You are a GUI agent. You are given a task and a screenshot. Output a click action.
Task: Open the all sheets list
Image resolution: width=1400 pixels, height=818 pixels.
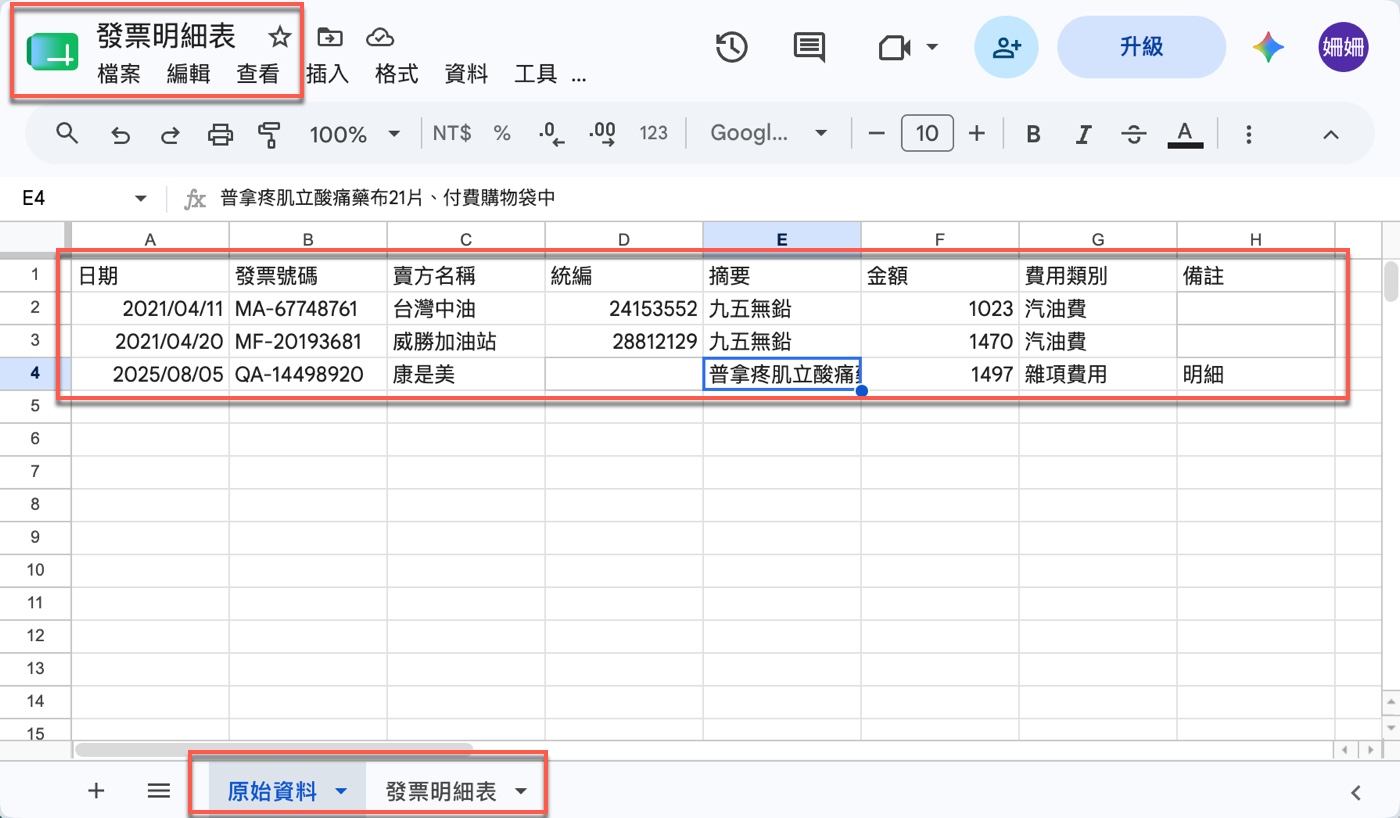[158, 791]
